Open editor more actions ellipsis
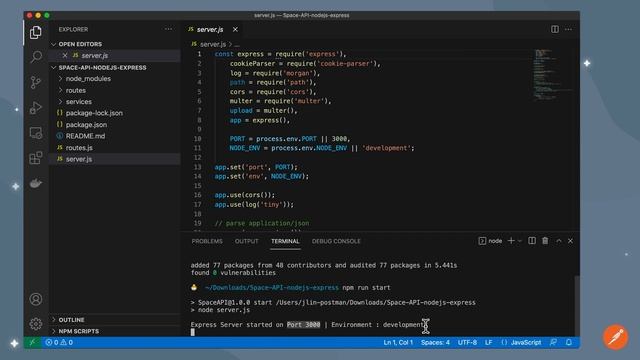640x360 pixels. pyautogui.click(x=568, y=29)
